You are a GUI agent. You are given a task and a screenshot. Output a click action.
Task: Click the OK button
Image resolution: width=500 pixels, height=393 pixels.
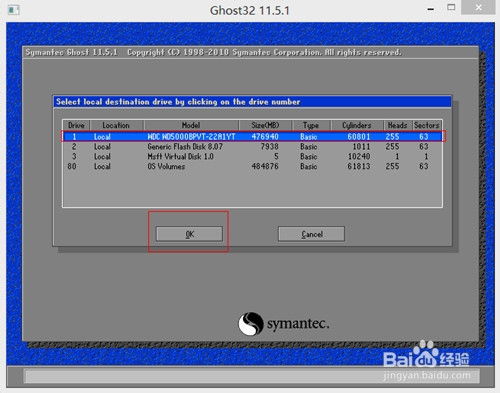[x=189, y=234]
